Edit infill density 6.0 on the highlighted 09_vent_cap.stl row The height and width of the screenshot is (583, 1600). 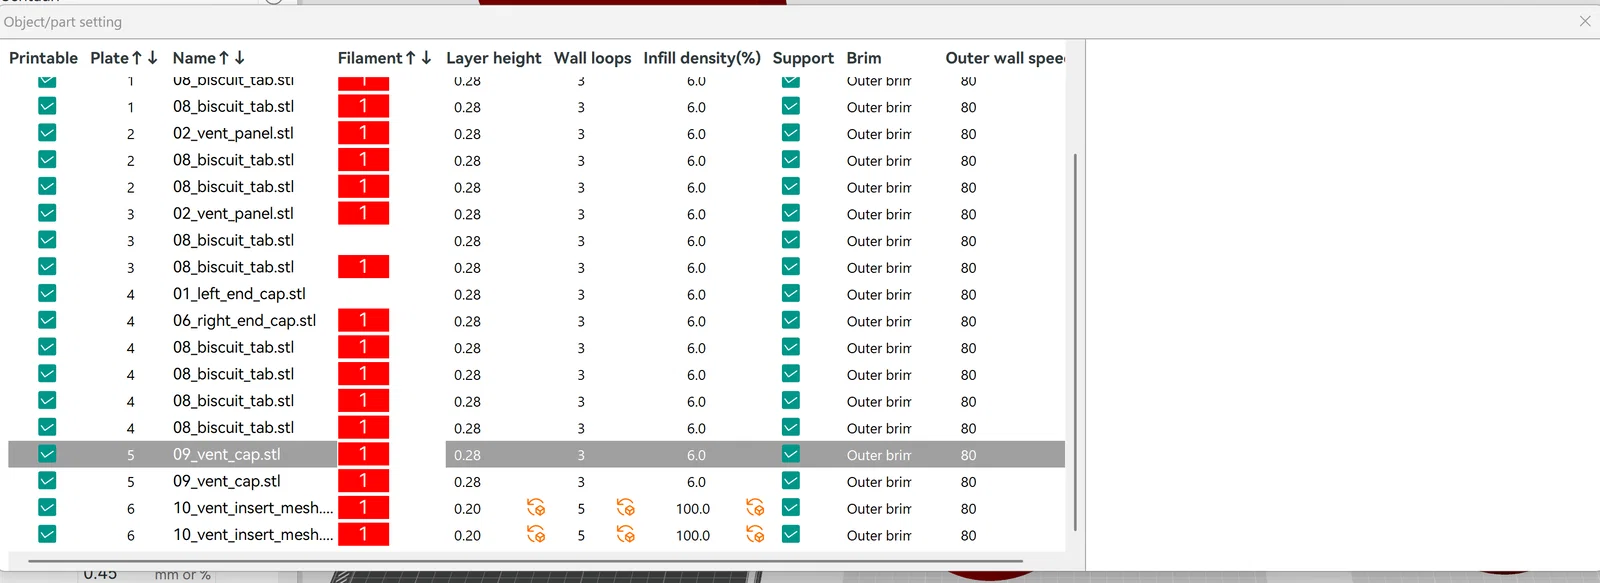(x=696, y=455)
